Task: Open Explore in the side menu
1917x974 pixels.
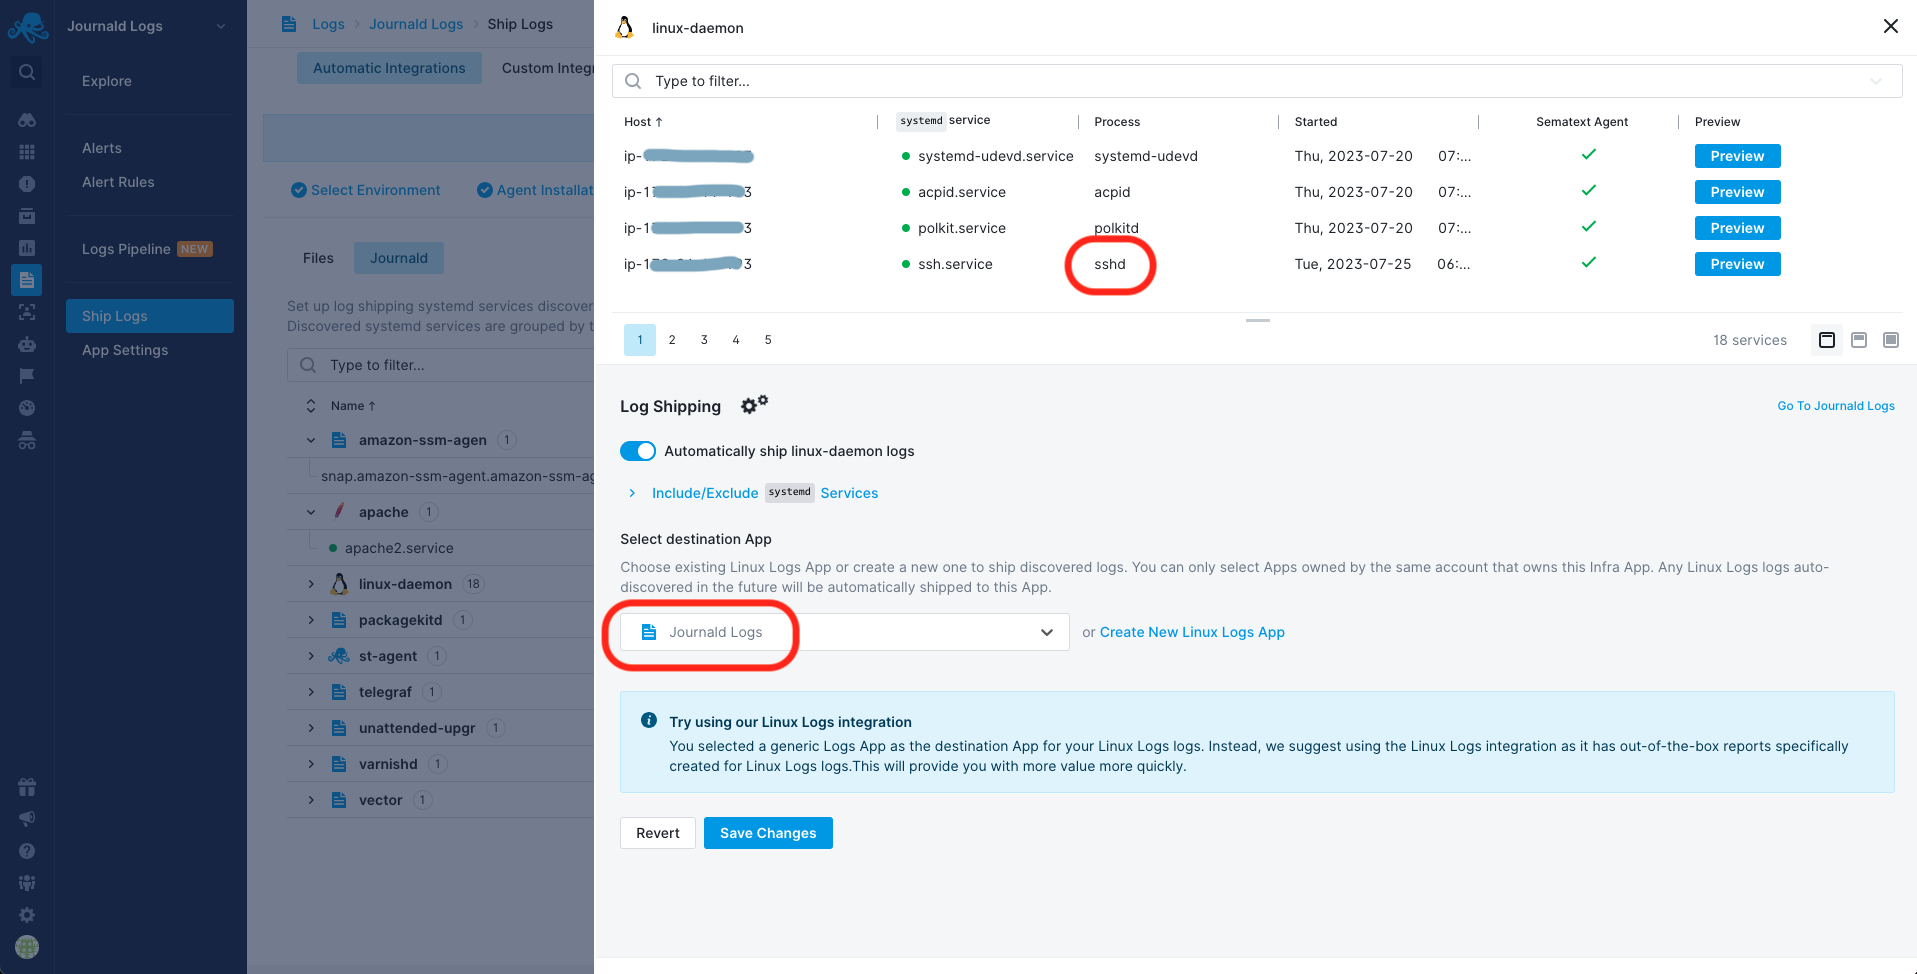Action: [107, 81]
